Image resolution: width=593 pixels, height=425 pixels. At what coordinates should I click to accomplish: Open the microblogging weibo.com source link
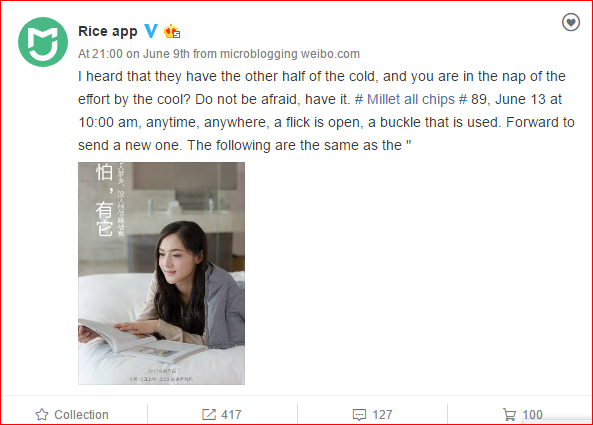pos(290,54)
